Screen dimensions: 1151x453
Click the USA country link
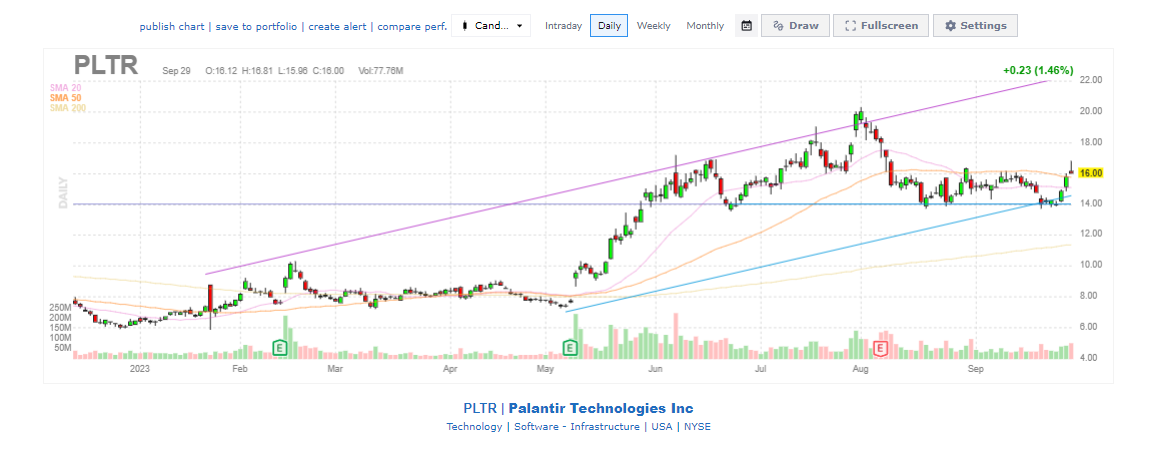tap(661, 427)
